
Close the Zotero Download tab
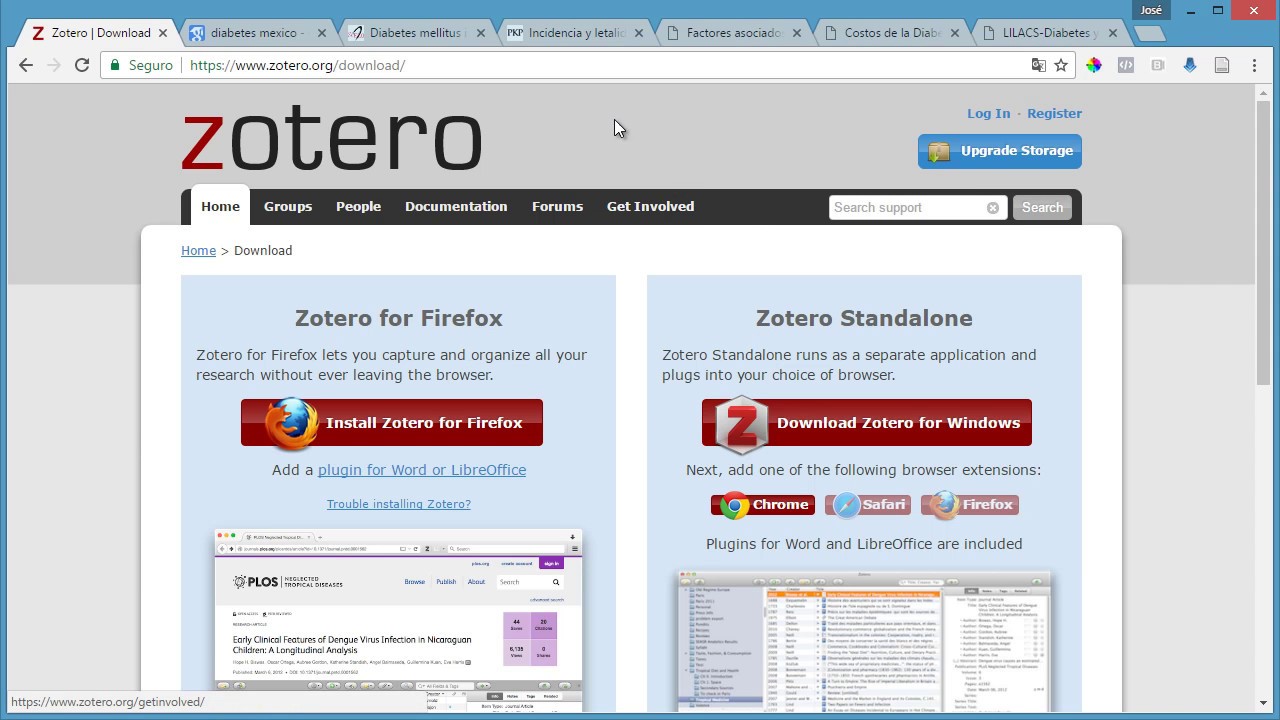[x=163, y=33]
